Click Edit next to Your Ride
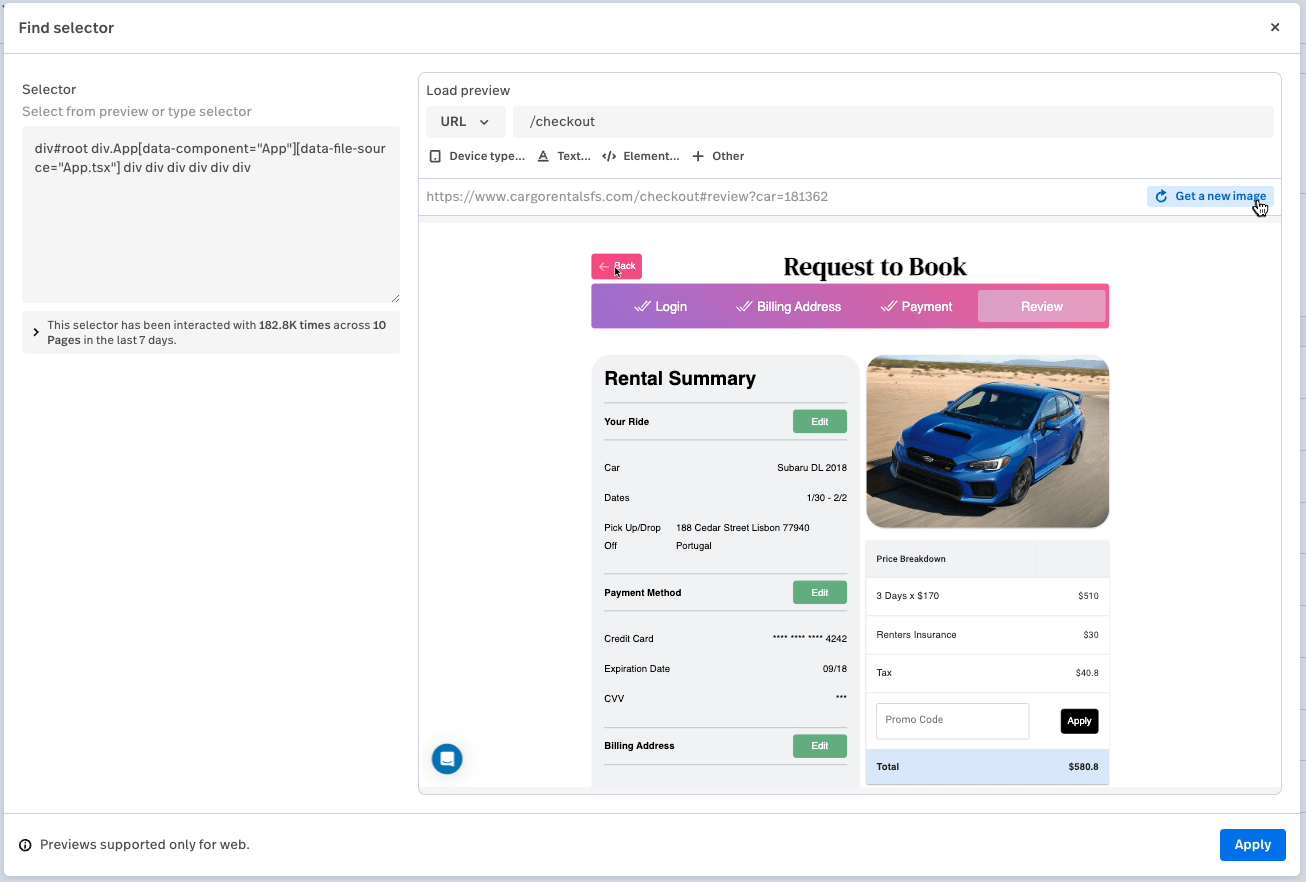 point(819,422)
